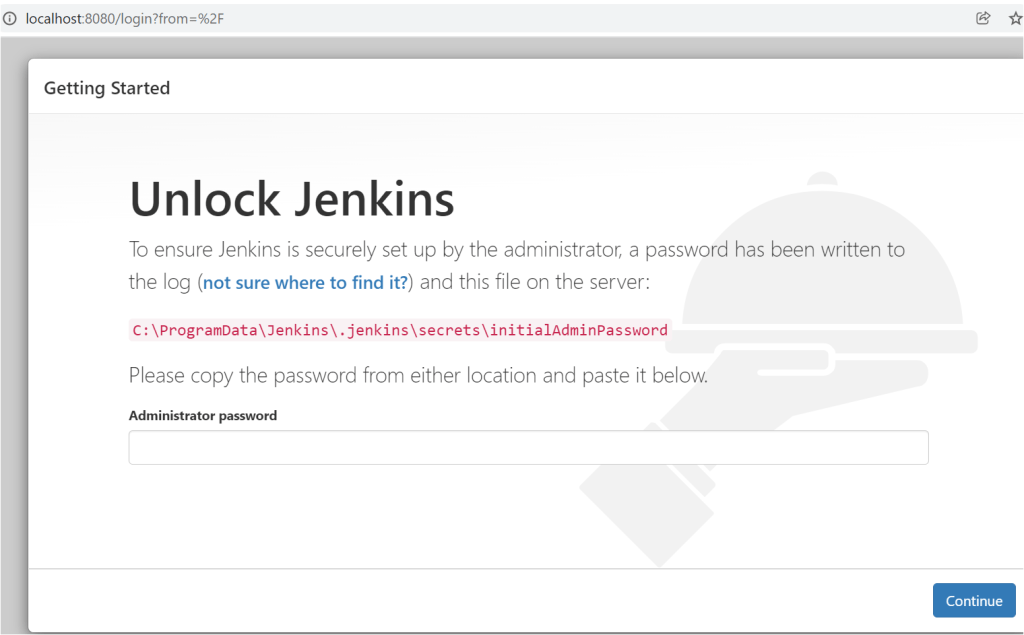Screen dimensions: 1024x635
Task: Click the "Getting Started" dialog title
Action: (x=107, y=88)
